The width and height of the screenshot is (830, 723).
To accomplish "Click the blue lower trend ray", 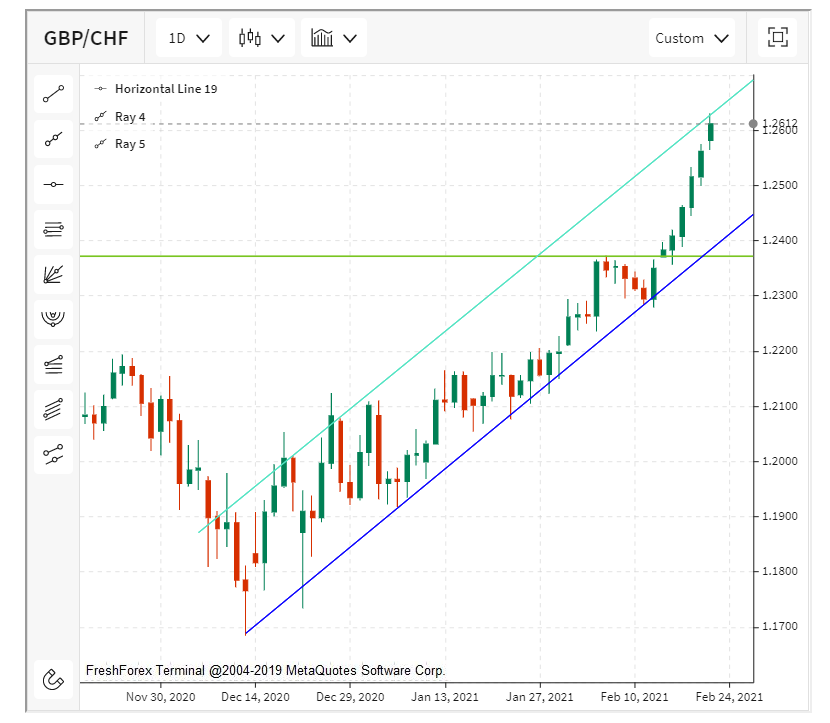I will coord(500,424).
